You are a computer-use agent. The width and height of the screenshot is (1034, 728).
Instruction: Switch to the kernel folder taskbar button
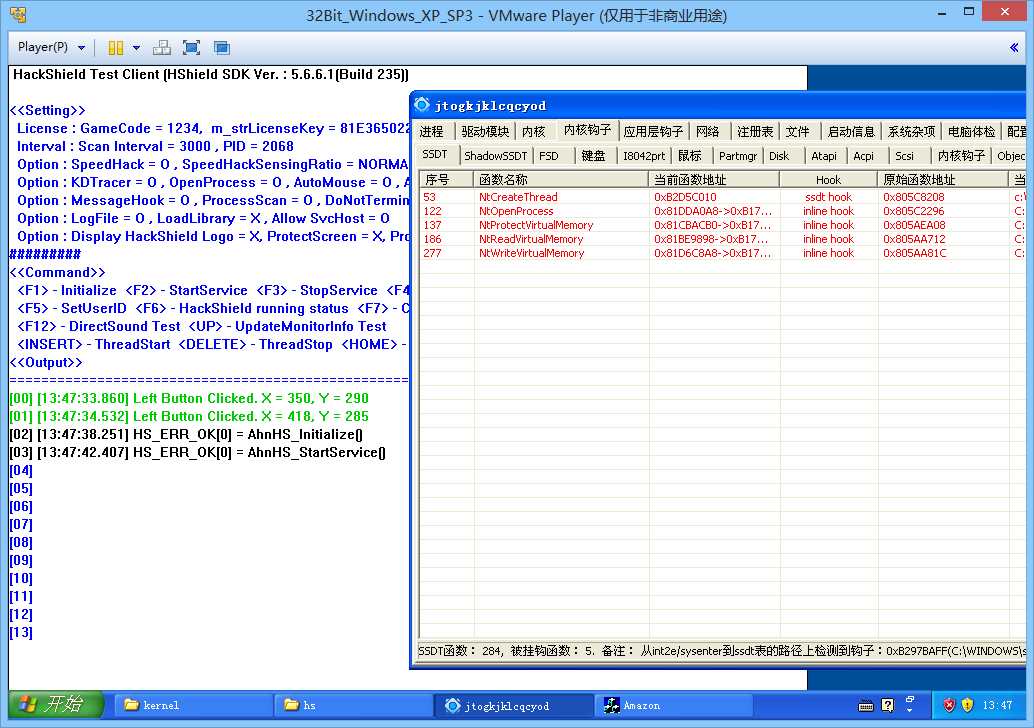pyautogui.click(x=194, y=705)
